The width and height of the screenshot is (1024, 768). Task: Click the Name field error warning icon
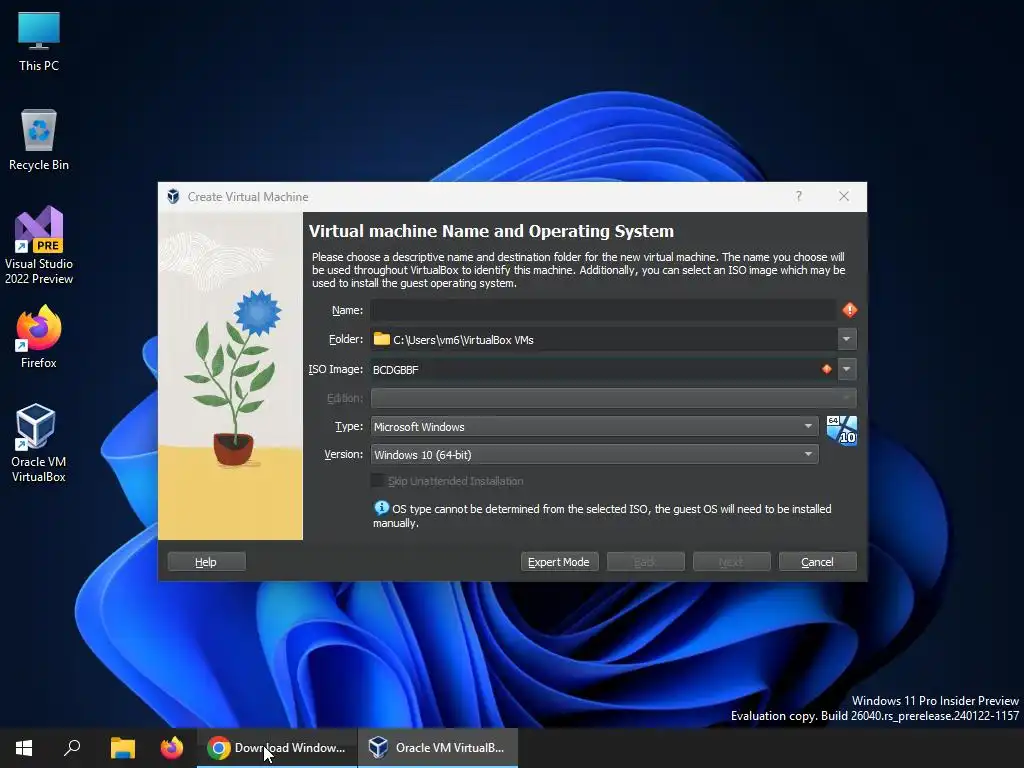click(x=850, y=310)
